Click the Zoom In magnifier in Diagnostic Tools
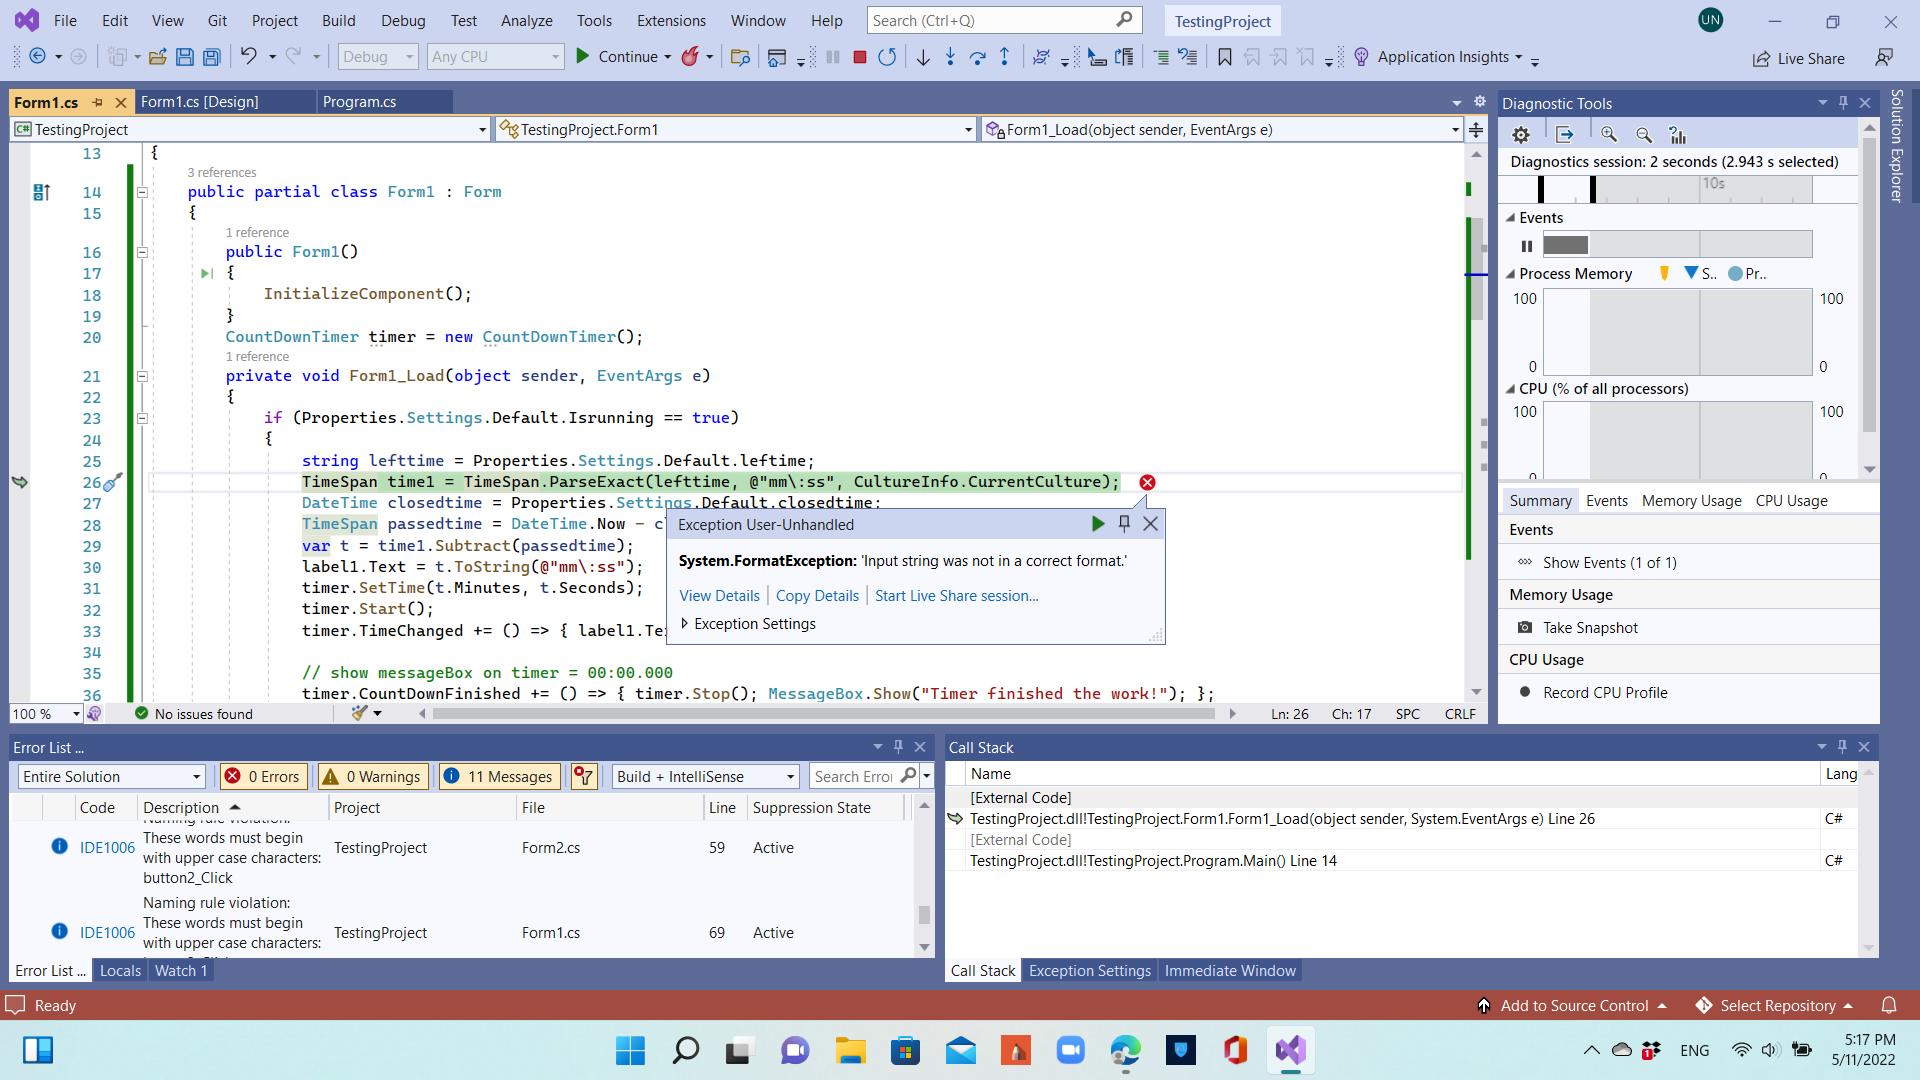 tap(1609, 135)
